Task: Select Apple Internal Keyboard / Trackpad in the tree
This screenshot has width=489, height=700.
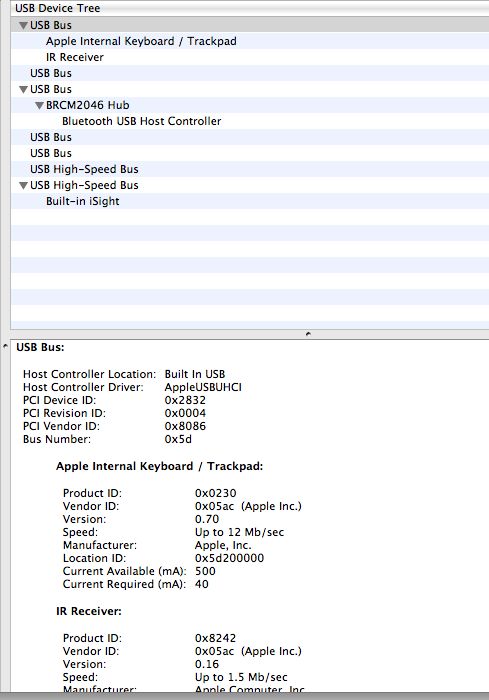Action: tap(250, 41)
